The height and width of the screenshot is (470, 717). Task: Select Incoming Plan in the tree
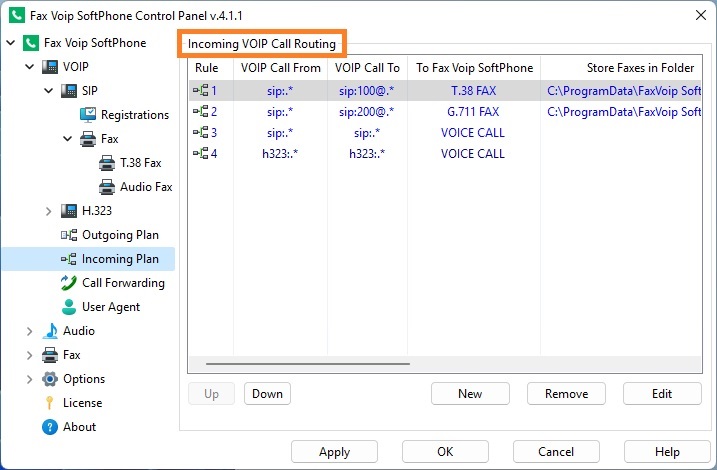[x=120, y=259]
